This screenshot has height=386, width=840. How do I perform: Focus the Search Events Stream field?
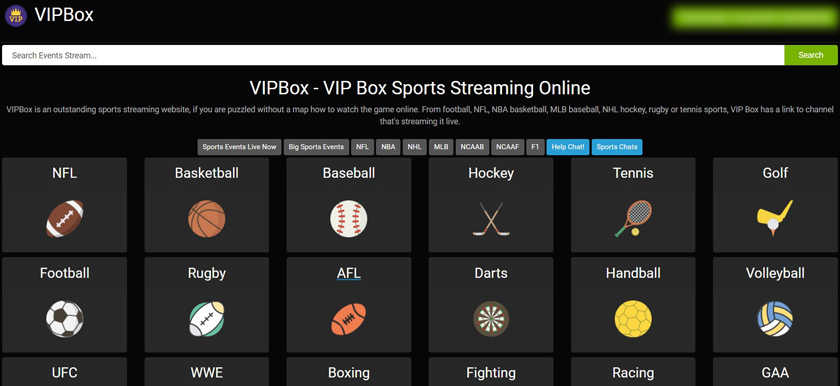coord(393,55)
